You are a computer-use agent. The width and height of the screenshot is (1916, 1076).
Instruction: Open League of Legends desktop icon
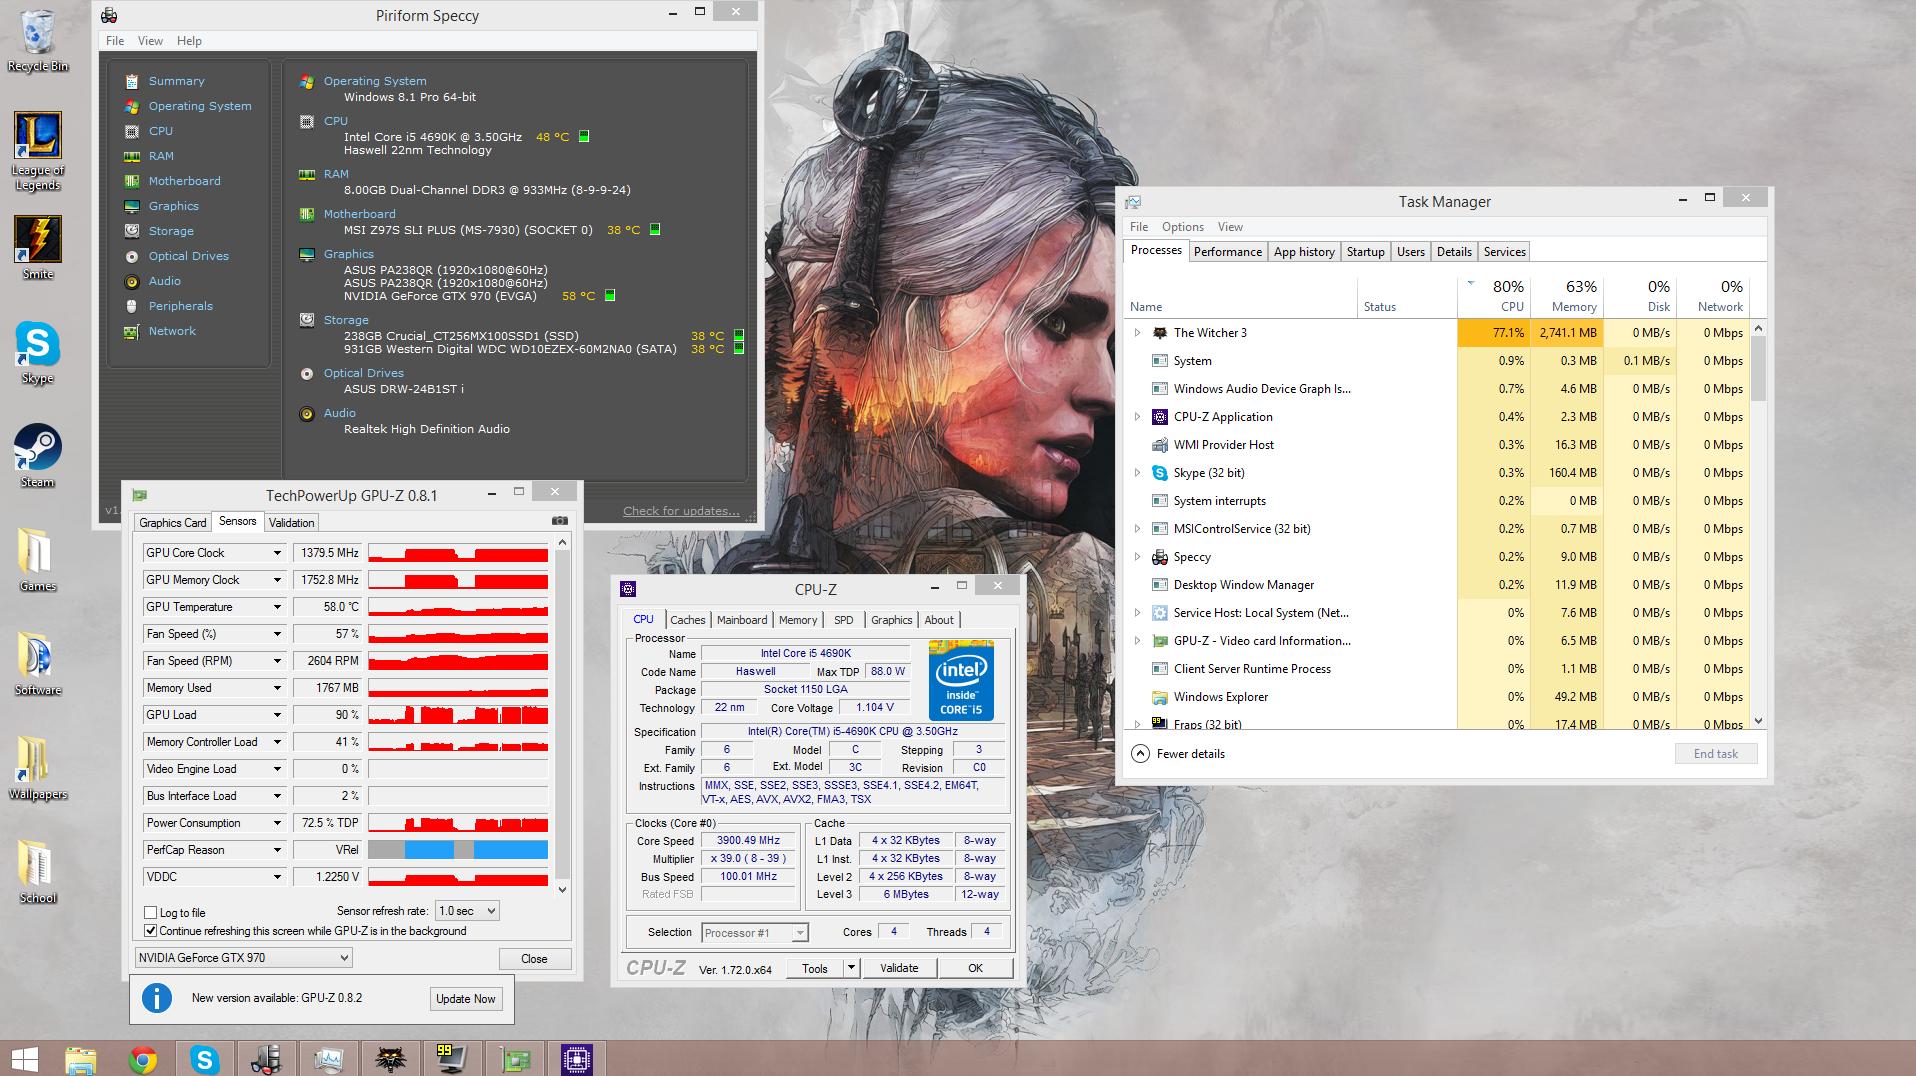[x=38, y=150]
